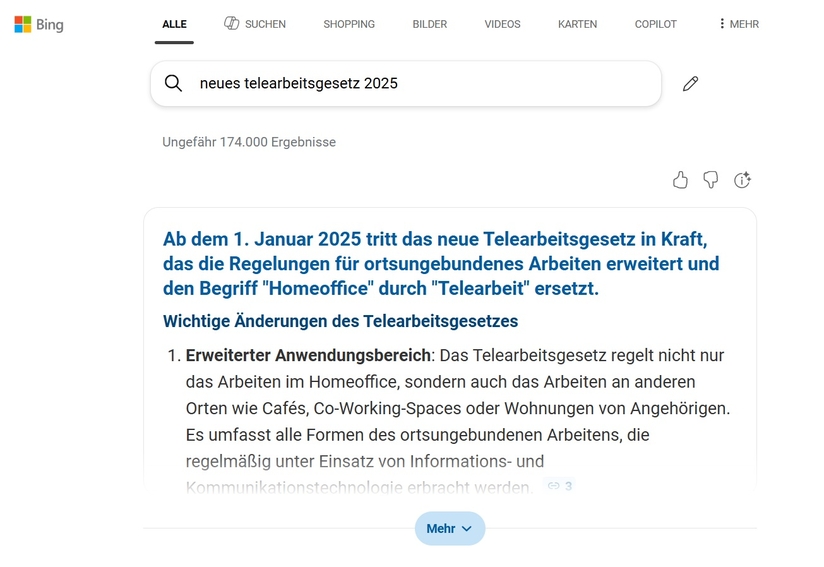Click the search query input field
This screenshot has width=824, height=567.
420,84
